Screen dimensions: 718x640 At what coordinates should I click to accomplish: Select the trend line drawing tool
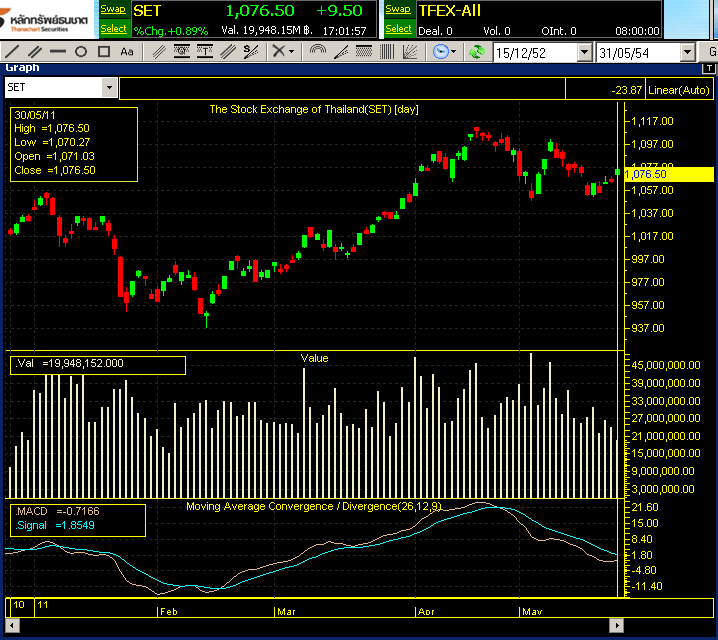click(14, 51)
